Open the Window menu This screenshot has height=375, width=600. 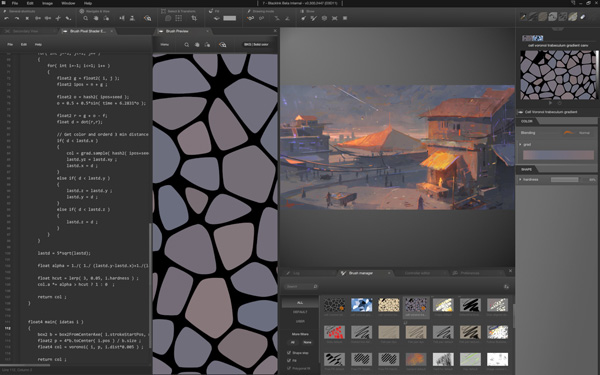click(68, 3)
